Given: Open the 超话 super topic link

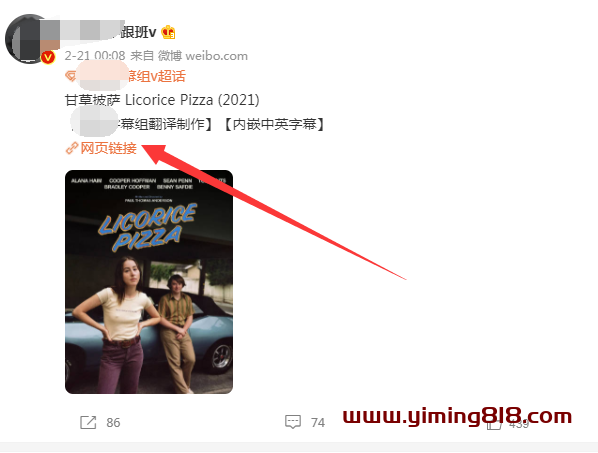Looking at the screenshot, I should pos(131,76).
